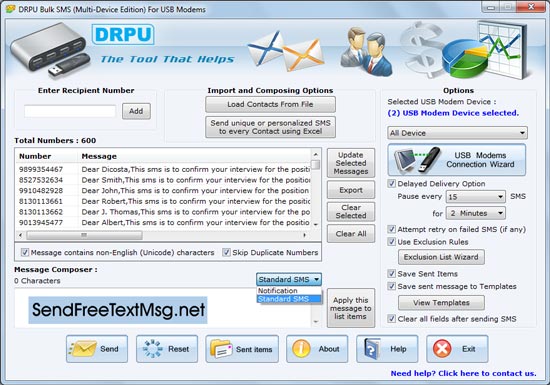Click the red Exit cross icon
Viewport: 550px width, 385px height.
pyautogui.click(x=442, y=349)
